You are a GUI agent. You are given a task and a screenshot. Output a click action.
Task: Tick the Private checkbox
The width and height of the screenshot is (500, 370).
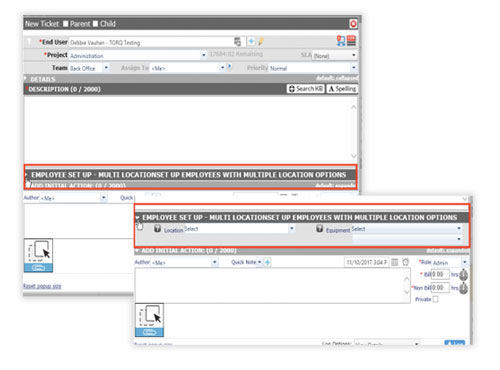click(435, 299)
